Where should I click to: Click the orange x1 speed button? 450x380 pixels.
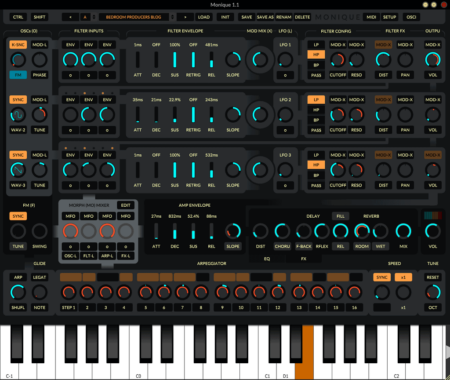point(403,277)
